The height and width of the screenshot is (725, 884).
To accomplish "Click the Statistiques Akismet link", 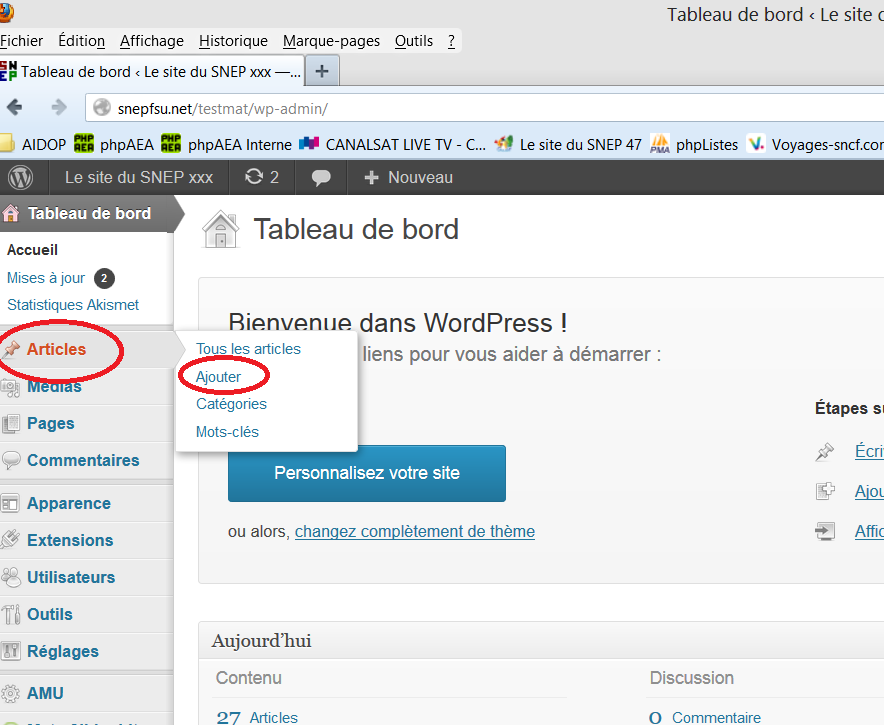I will [x=73, y=305].
